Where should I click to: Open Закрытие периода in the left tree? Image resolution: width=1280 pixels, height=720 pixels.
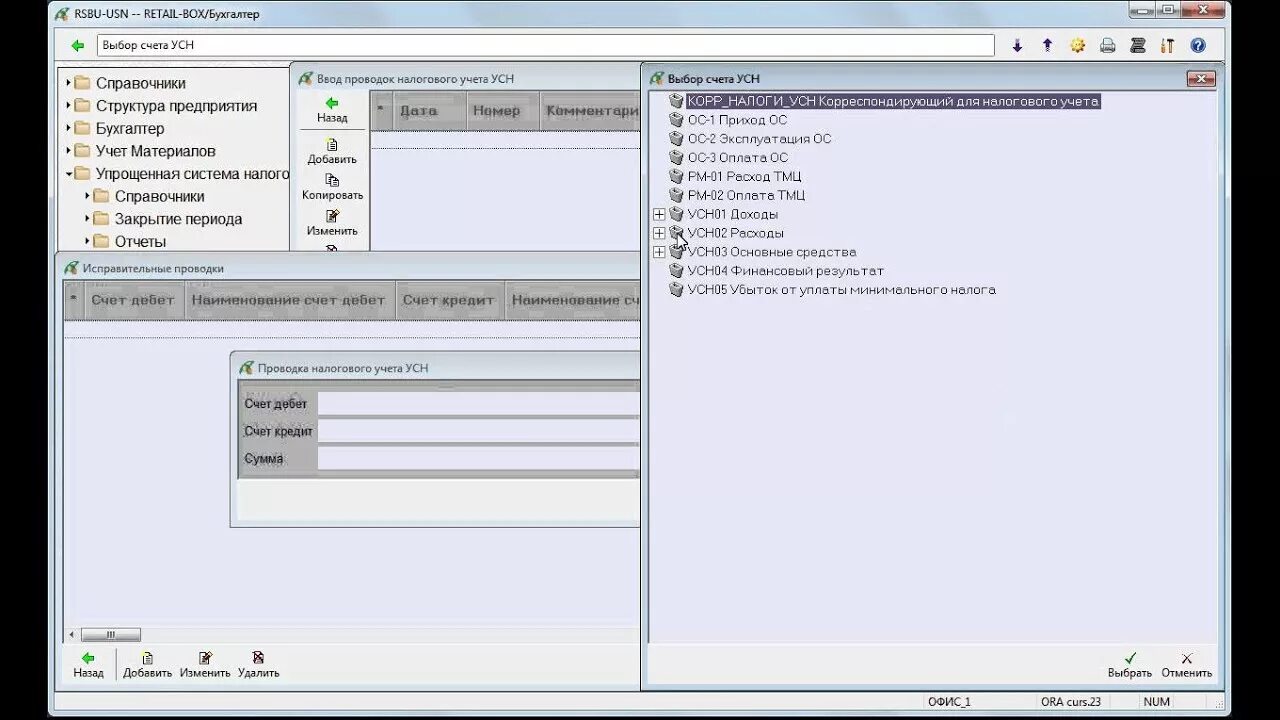[178, 219]
